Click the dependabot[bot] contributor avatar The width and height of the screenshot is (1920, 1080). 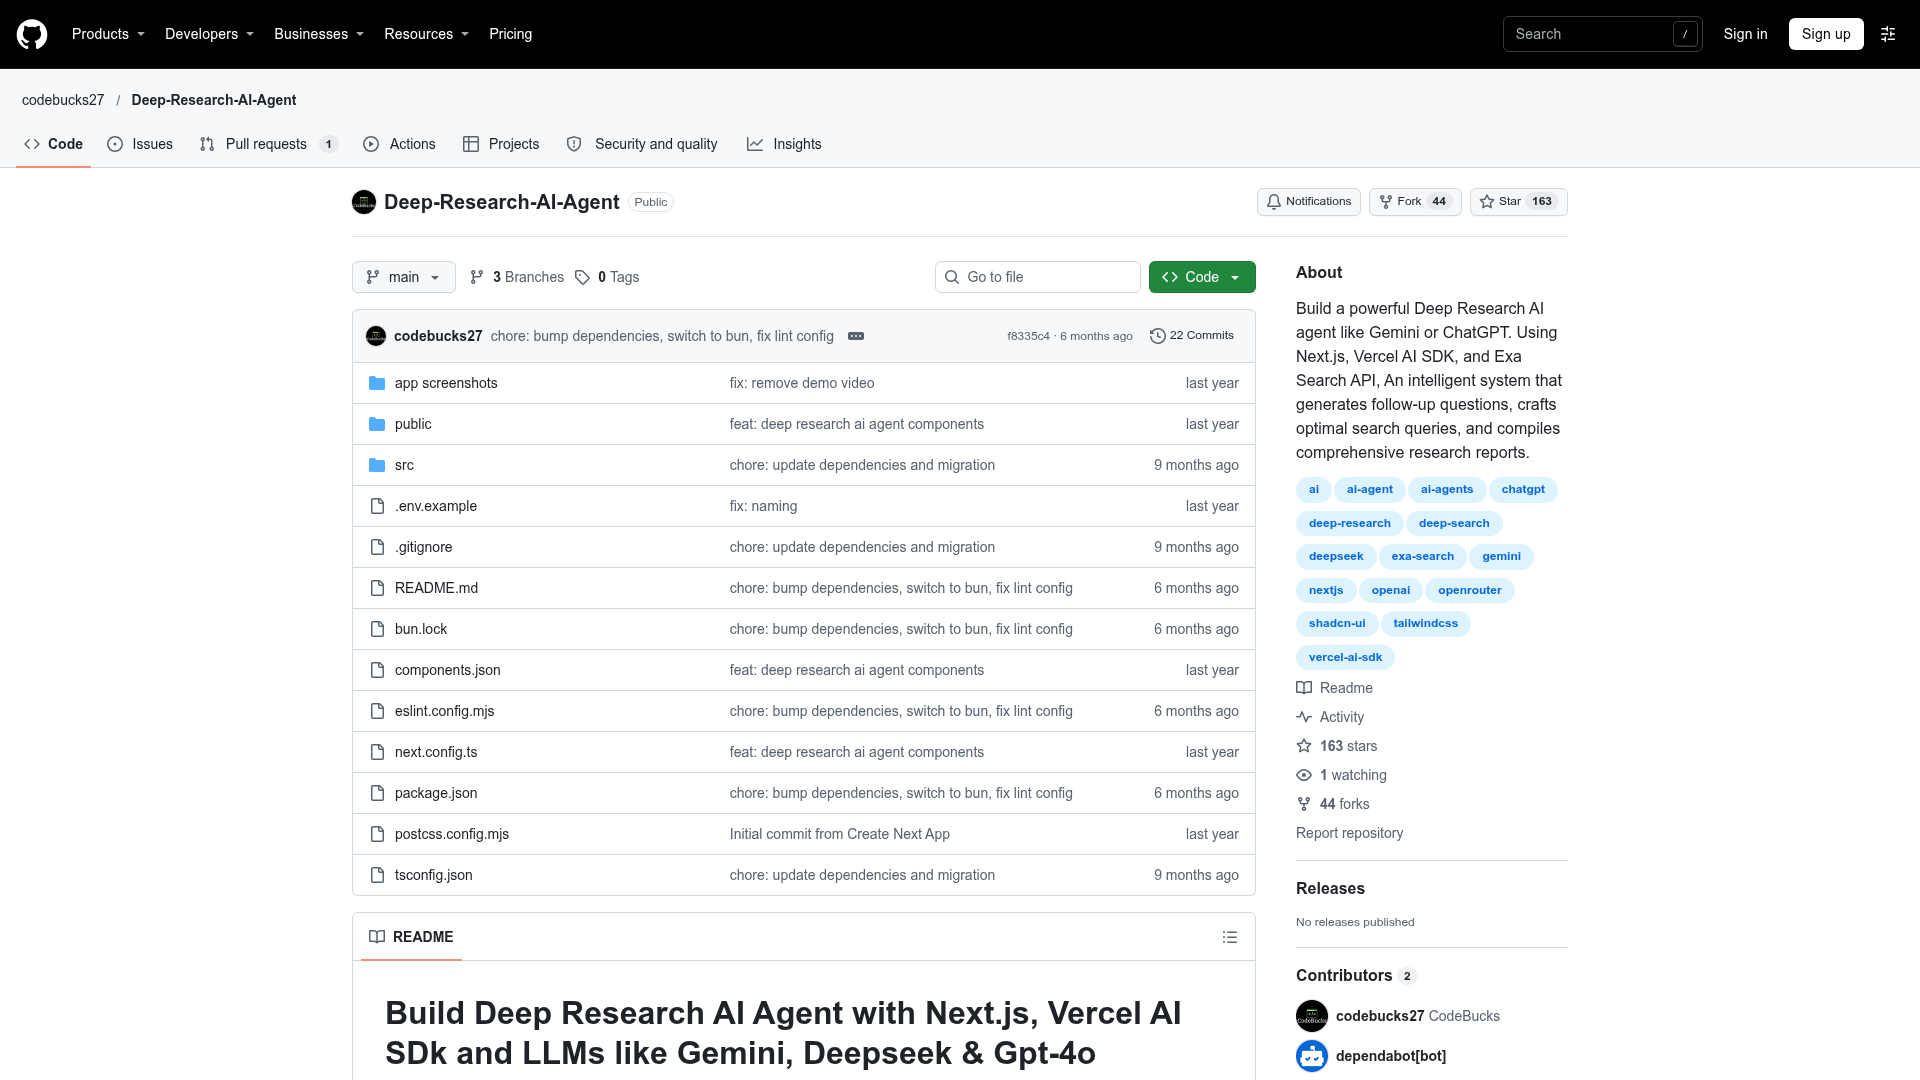coord(1312,1056)
